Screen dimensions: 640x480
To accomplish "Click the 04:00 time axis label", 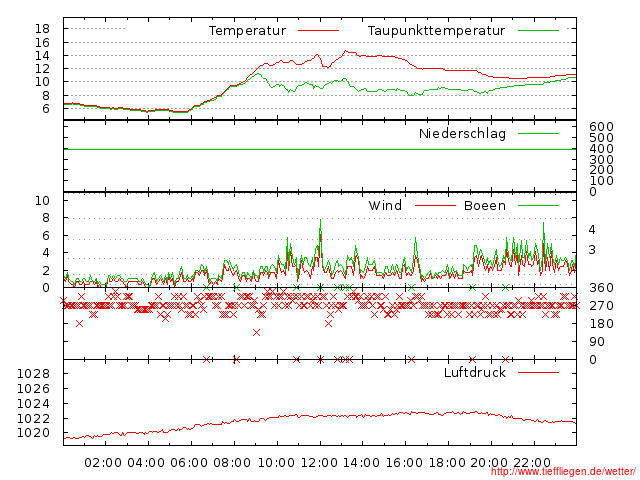I will click(x=146, y=463).
